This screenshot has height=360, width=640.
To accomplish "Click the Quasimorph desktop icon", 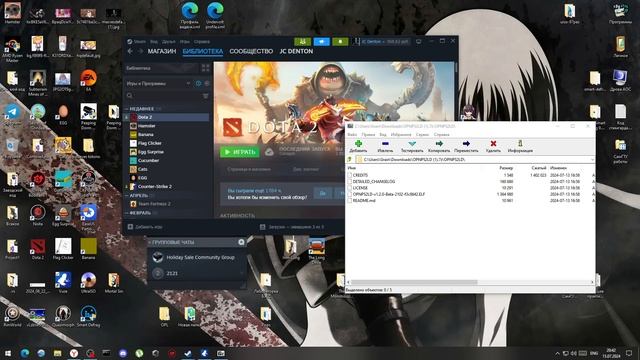I will [x=63, y=316].
